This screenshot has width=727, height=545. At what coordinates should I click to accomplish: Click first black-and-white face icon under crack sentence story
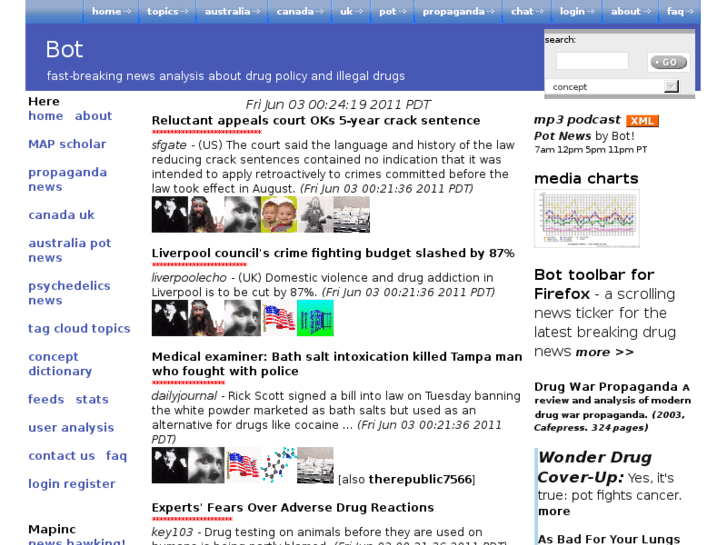(170, 214)
